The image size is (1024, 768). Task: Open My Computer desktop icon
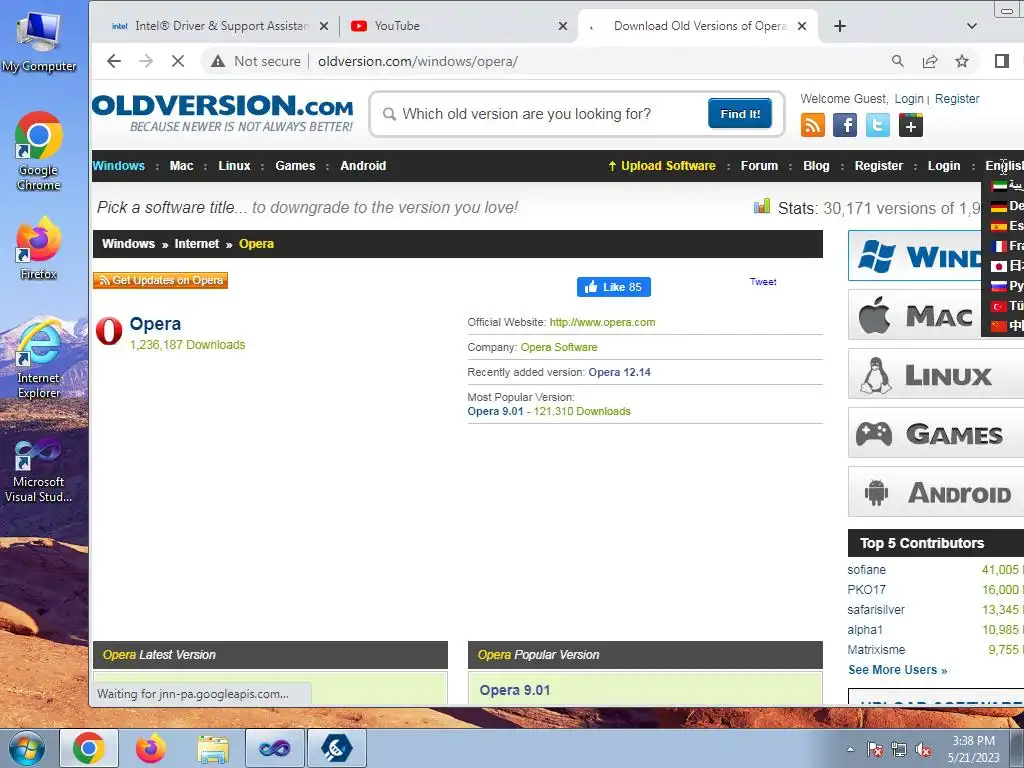pyautogui.click(x=39, y=42)
